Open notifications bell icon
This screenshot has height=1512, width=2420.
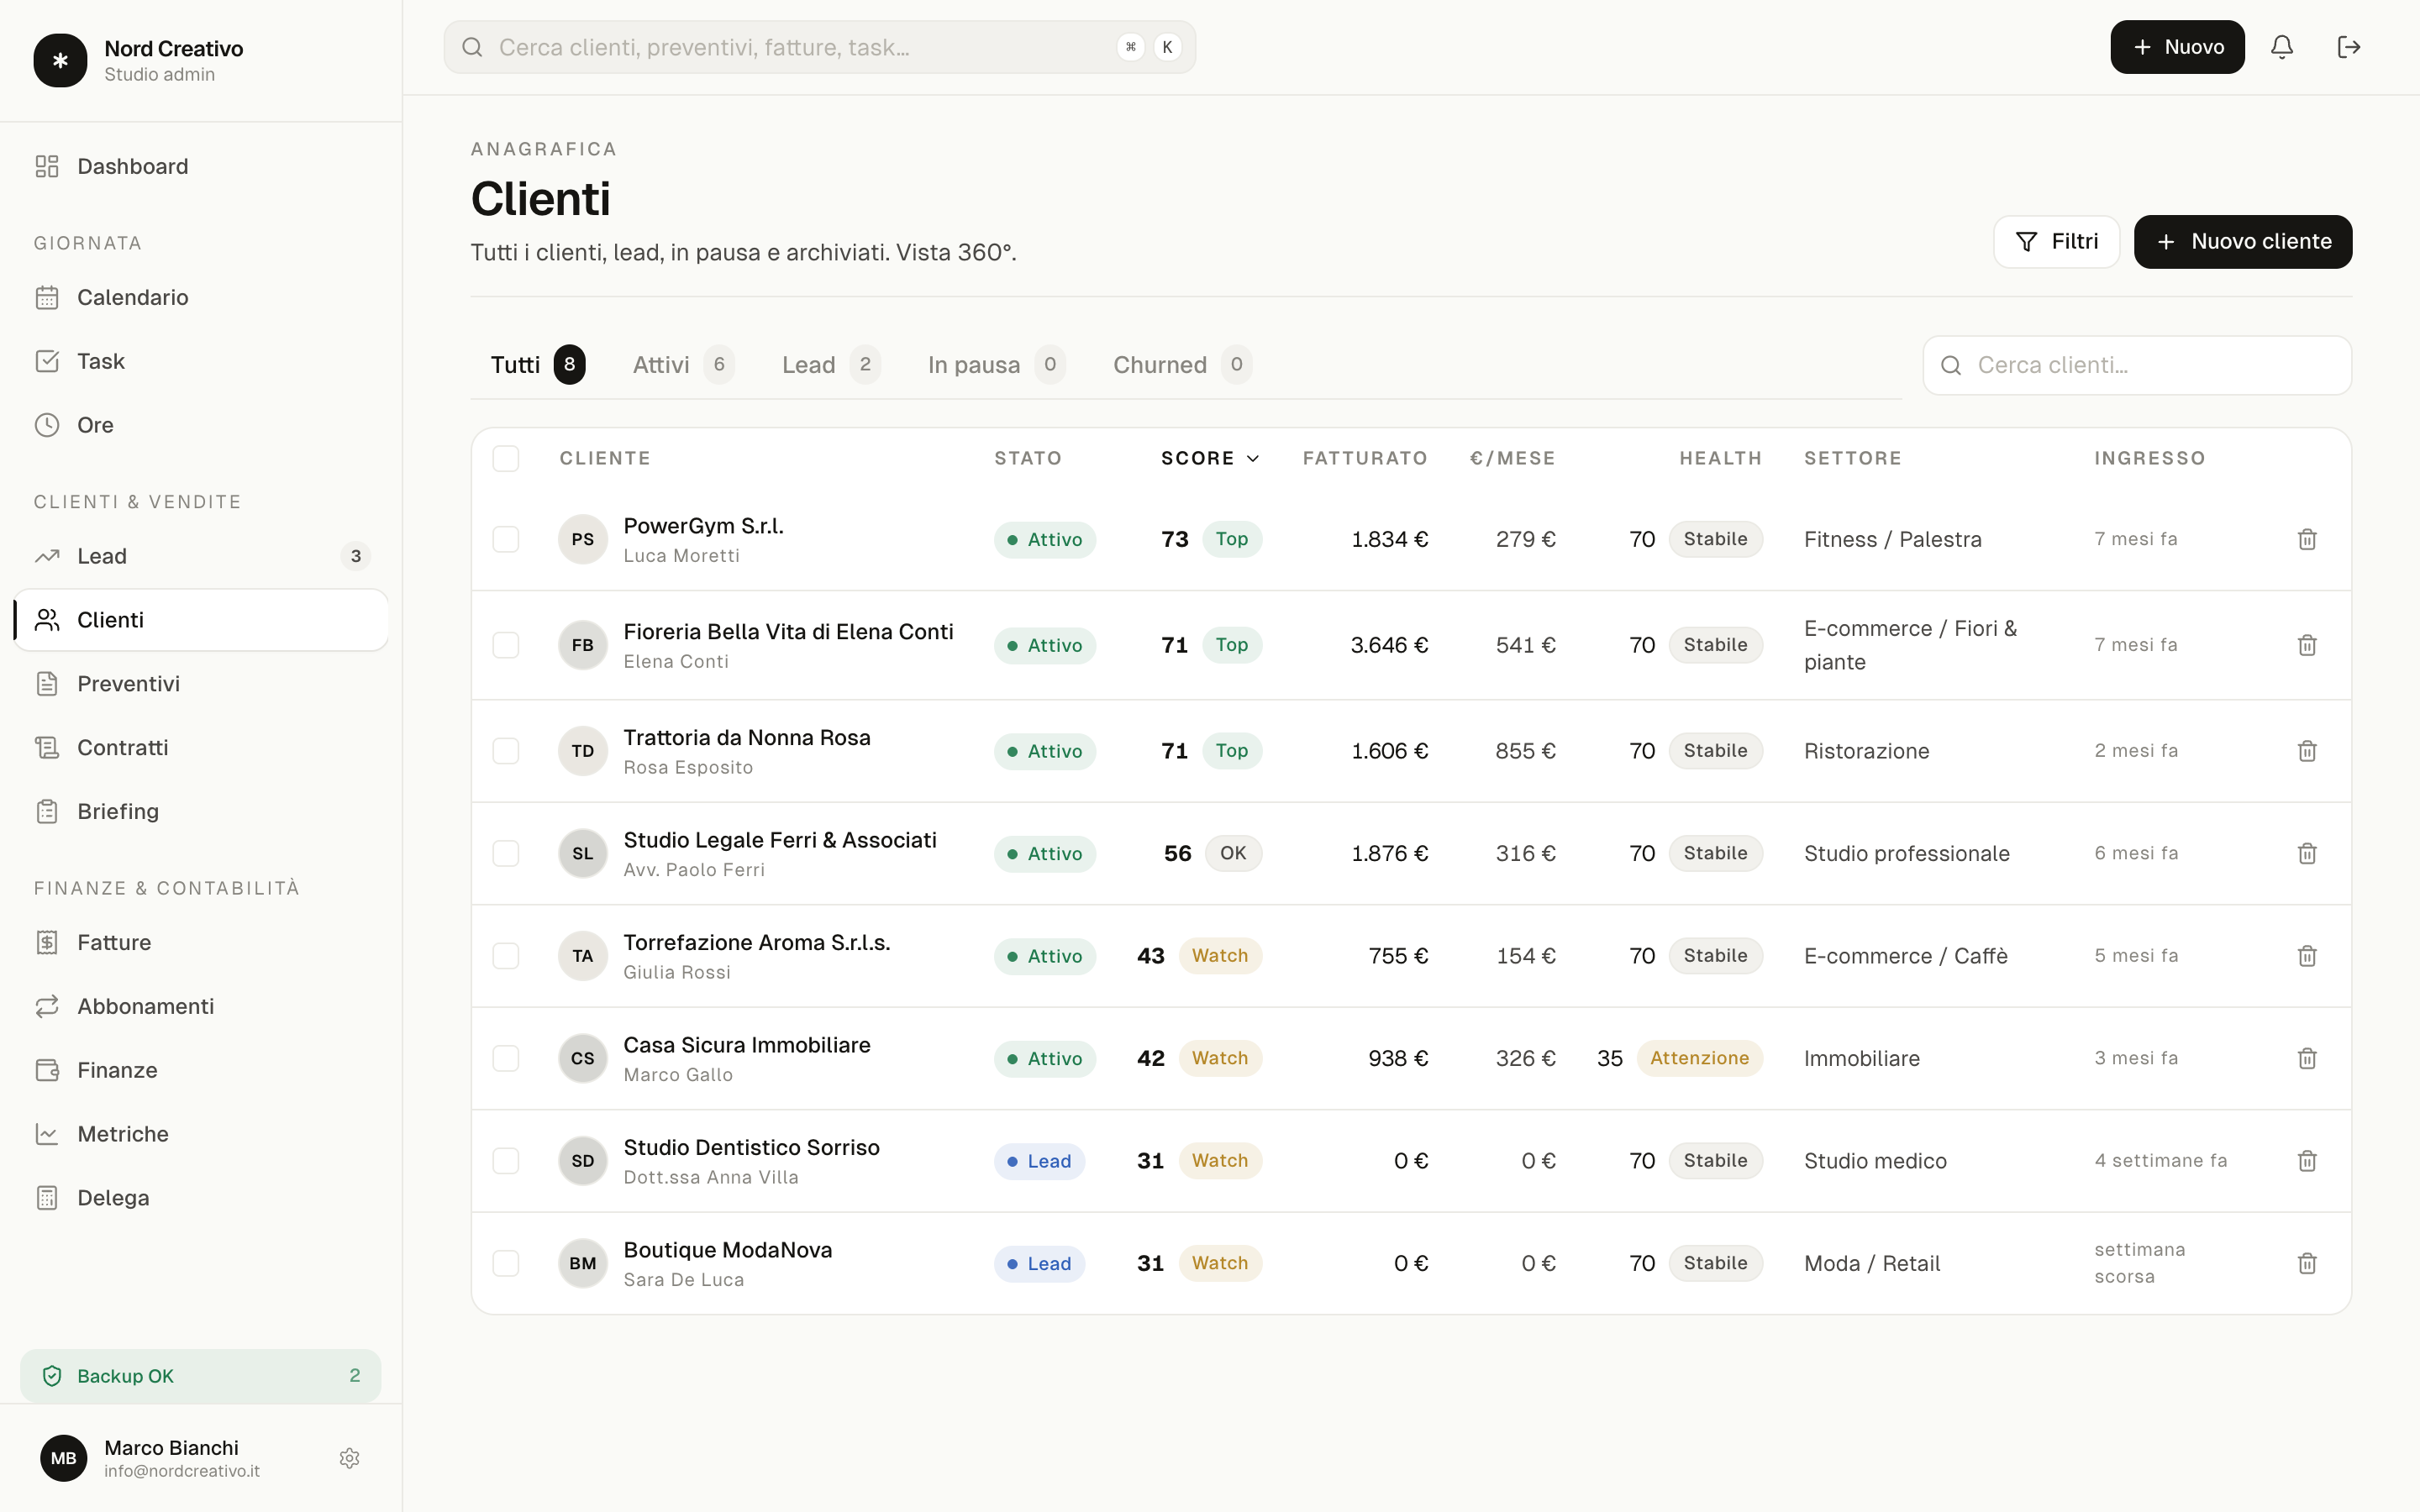[2281, 47]
